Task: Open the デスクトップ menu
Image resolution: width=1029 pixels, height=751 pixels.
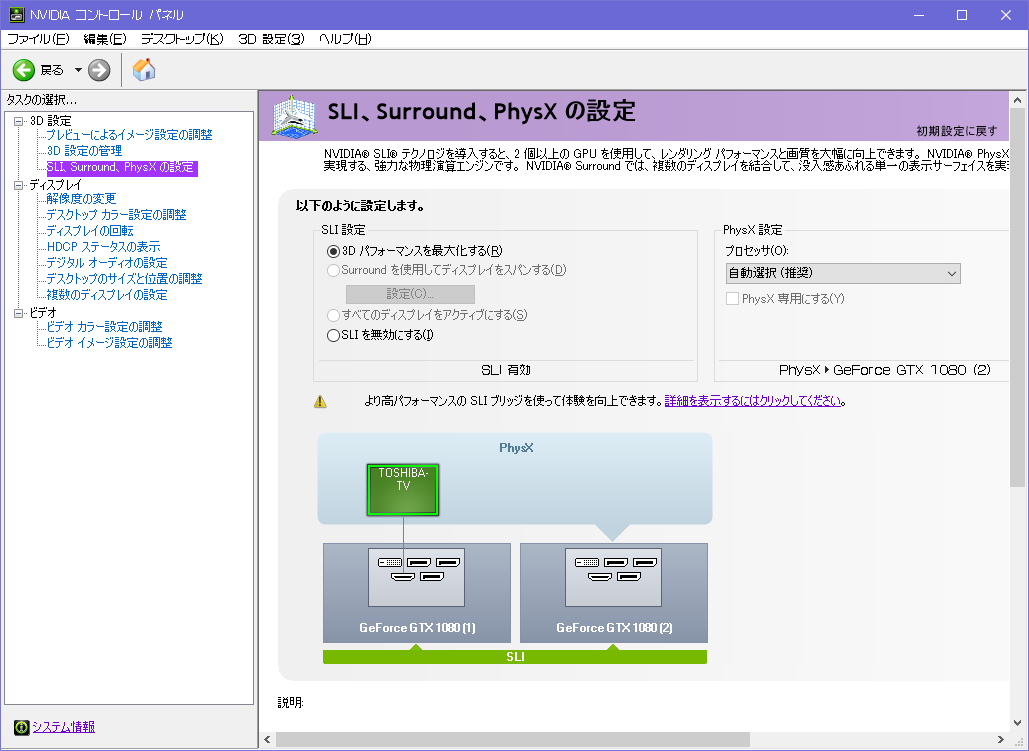Action: (182, 39)
